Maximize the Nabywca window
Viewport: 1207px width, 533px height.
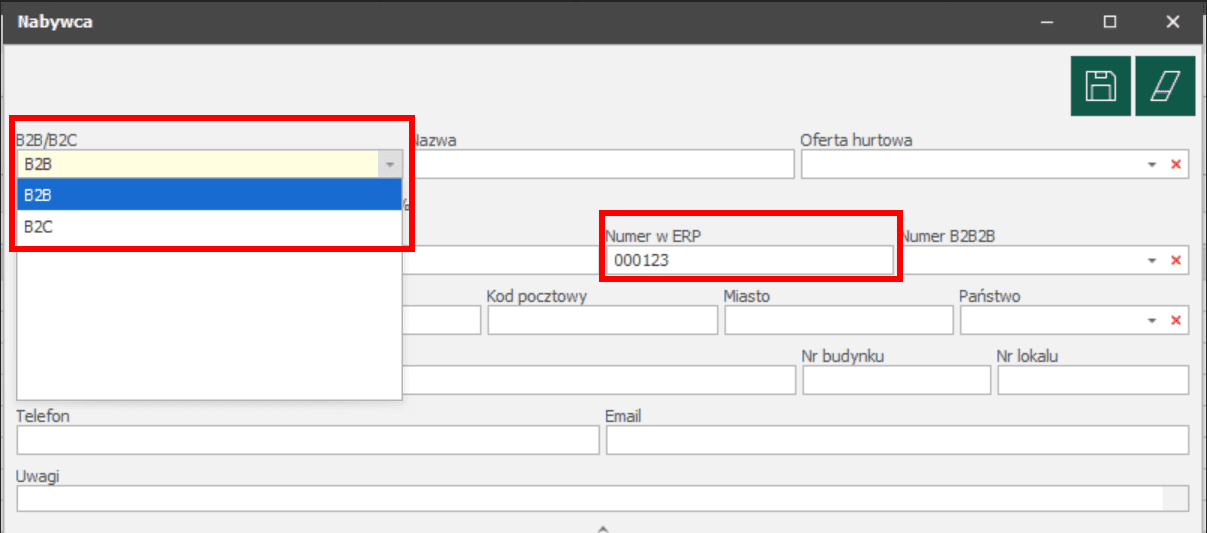tap(1109, 21)
